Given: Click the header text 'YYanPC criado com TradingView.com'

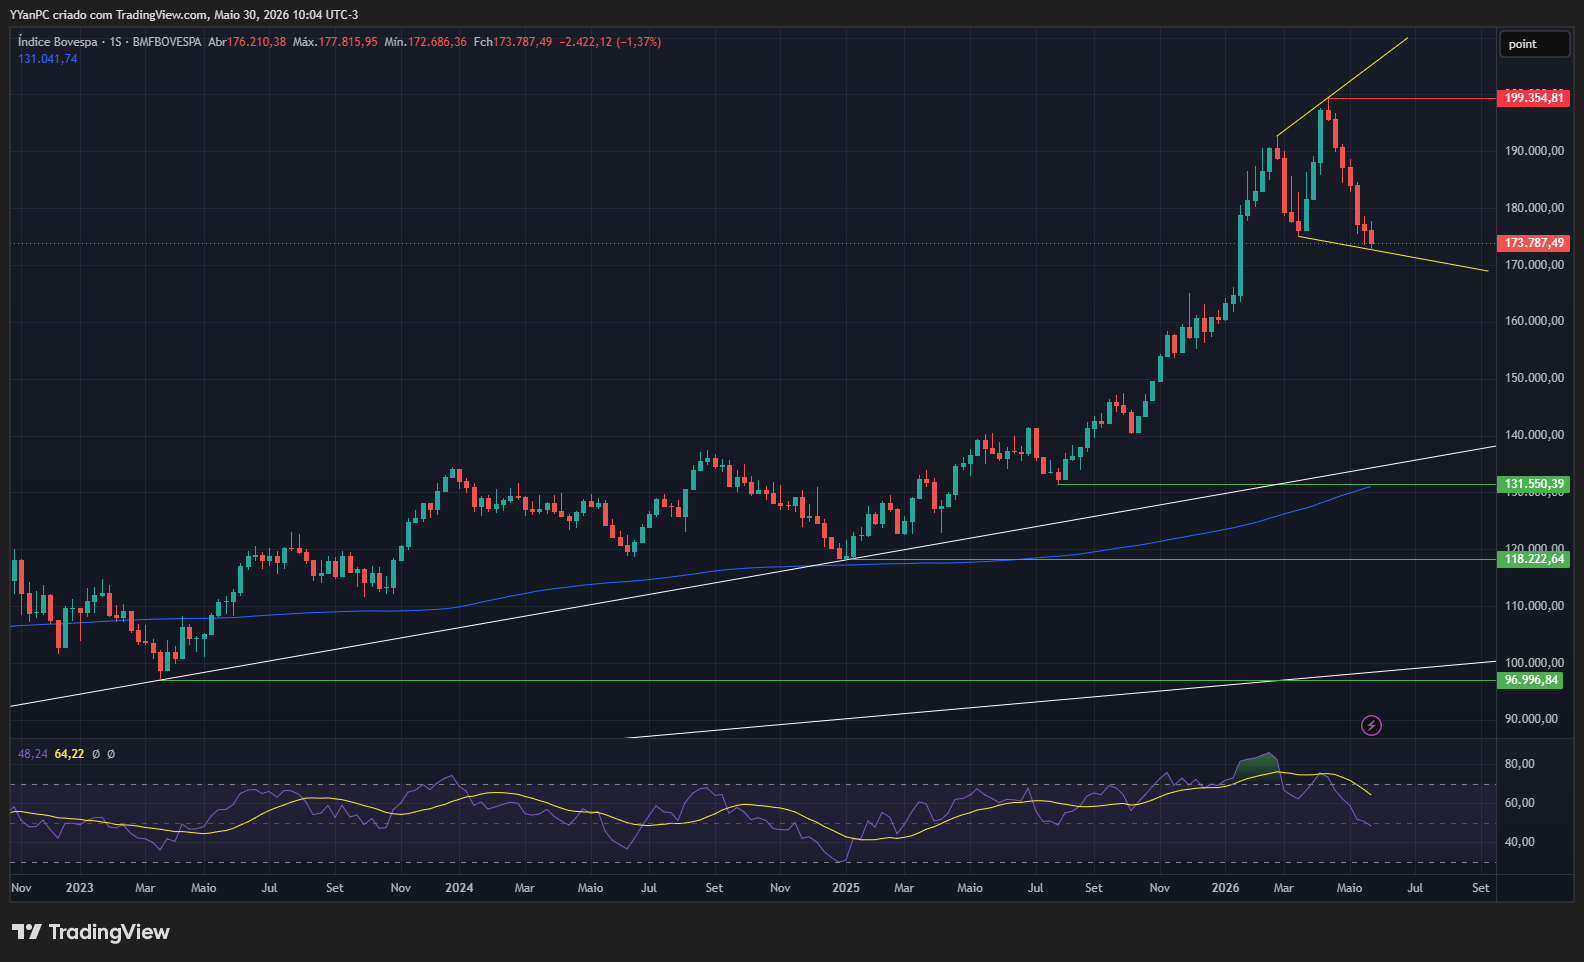Looking at the screenshot, I should coord(109,15).
